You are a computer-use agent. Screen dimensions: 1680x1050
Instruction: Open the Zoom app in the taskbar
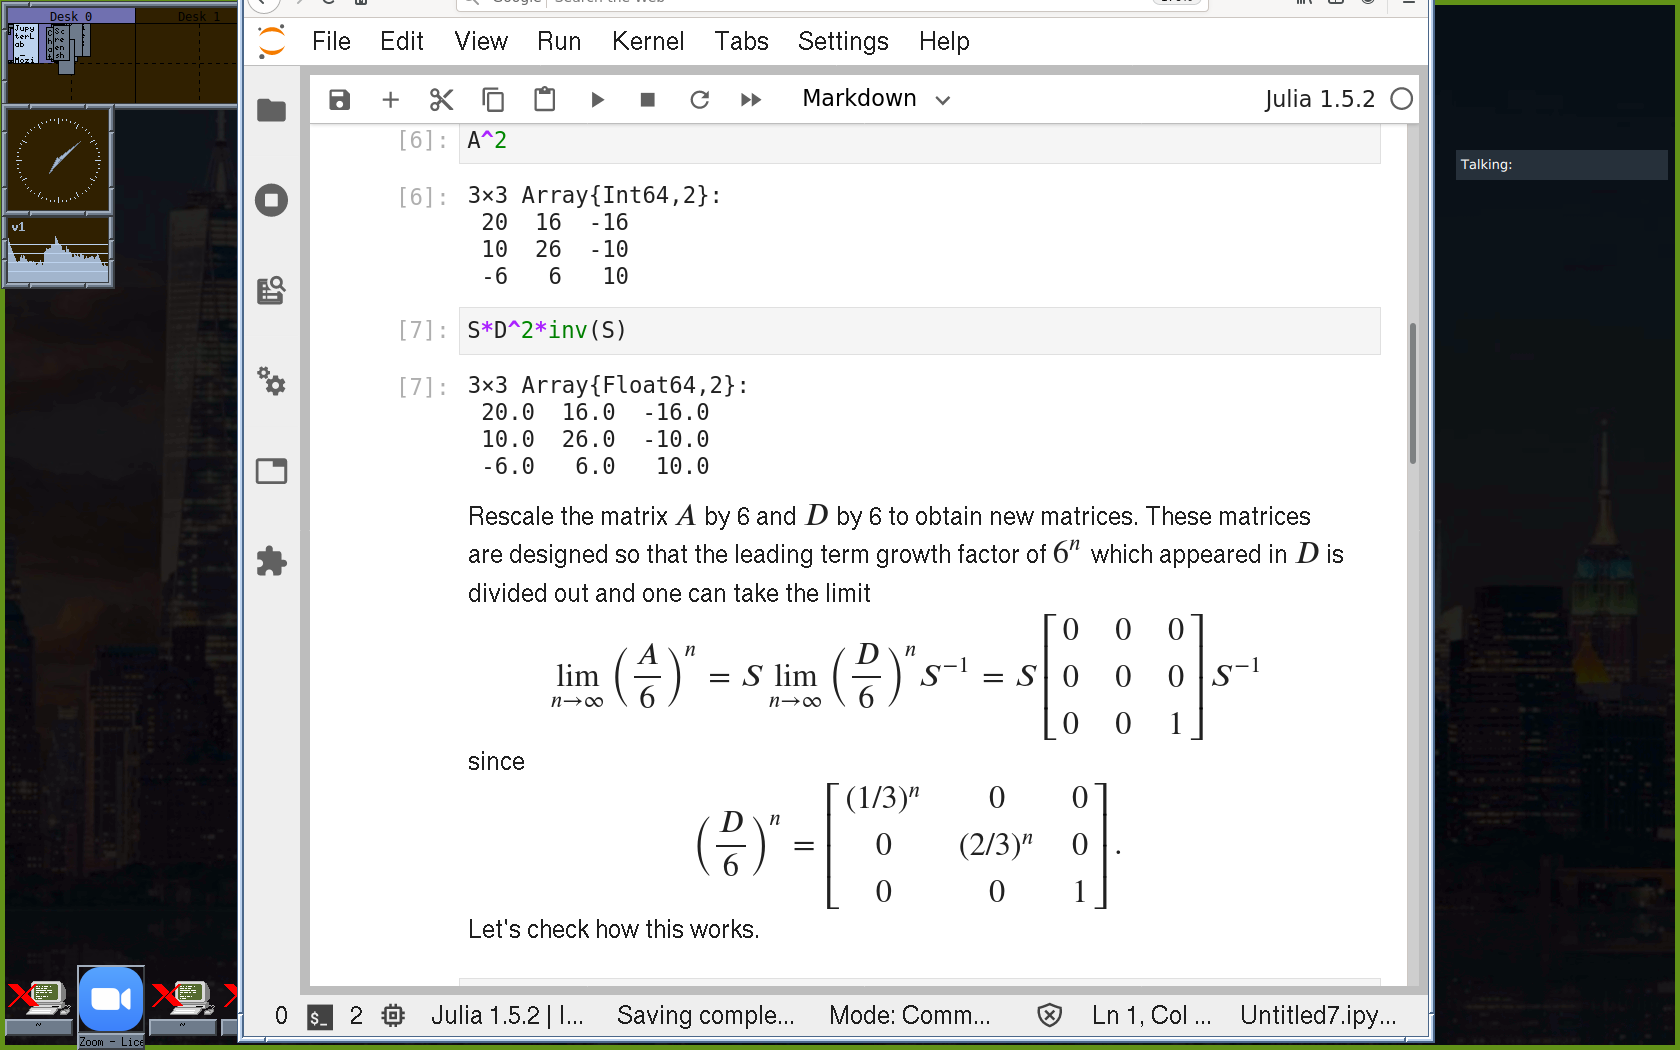pos(111,1000)
